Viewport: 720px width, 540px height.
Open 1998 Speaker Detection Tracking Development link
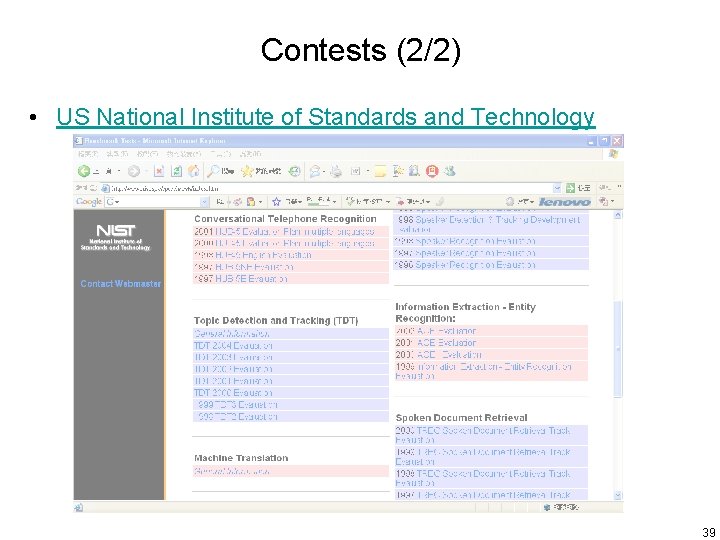click(489, 224)
